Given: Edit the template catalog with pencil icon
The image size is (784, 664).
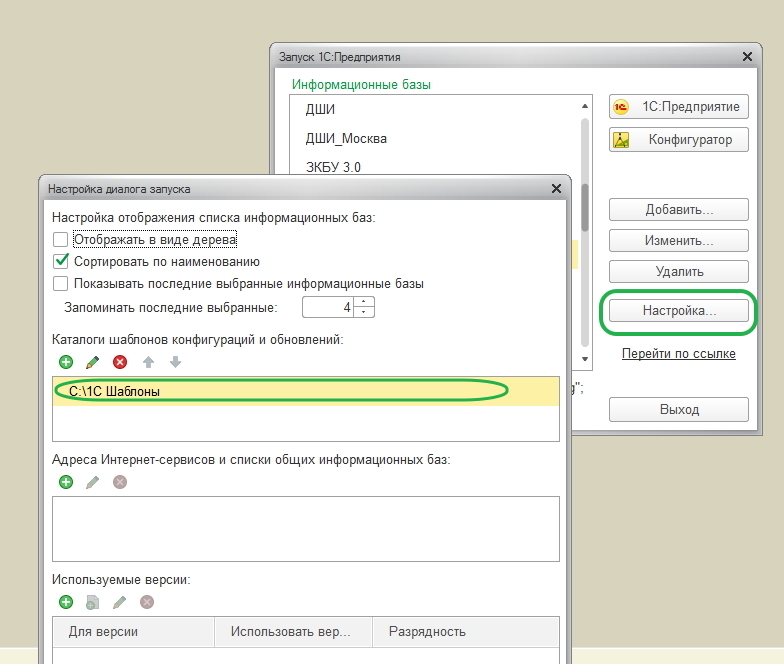Looking at the screenshot, I should click(92, 362).
